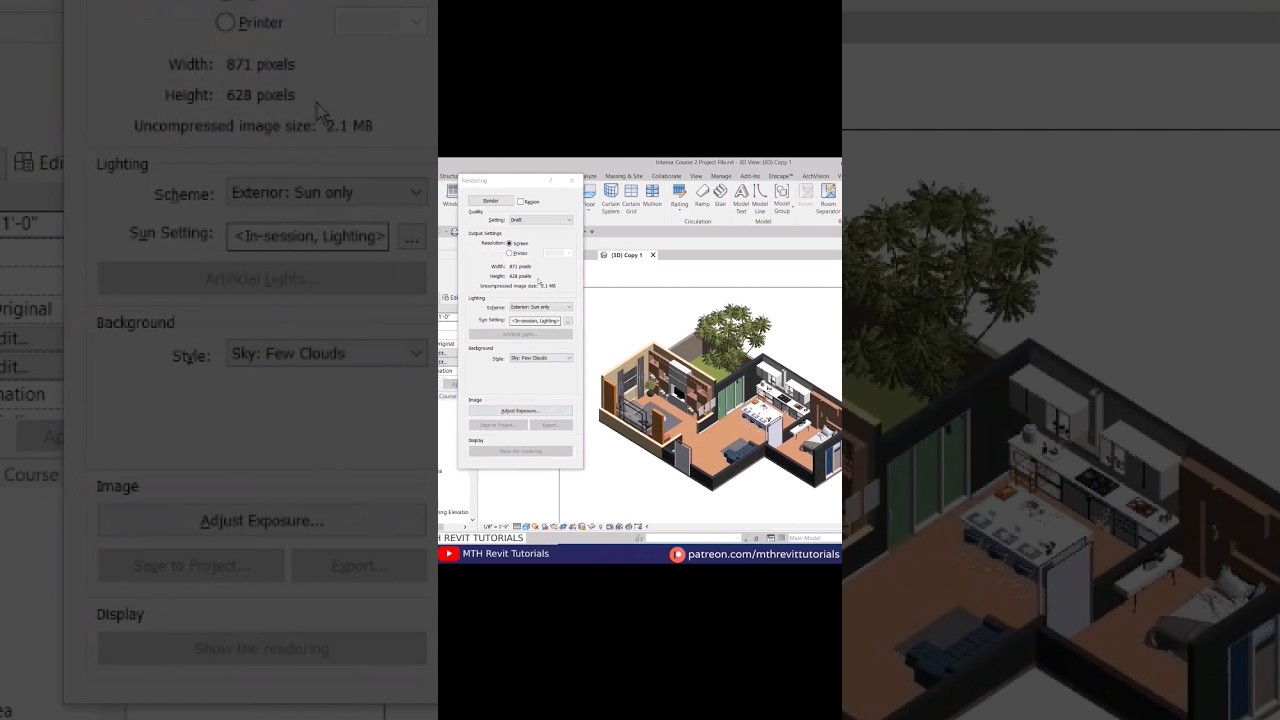Click Temporary Hide/Isolate glasses icon
1280x720 pixels.
[591, 527]
